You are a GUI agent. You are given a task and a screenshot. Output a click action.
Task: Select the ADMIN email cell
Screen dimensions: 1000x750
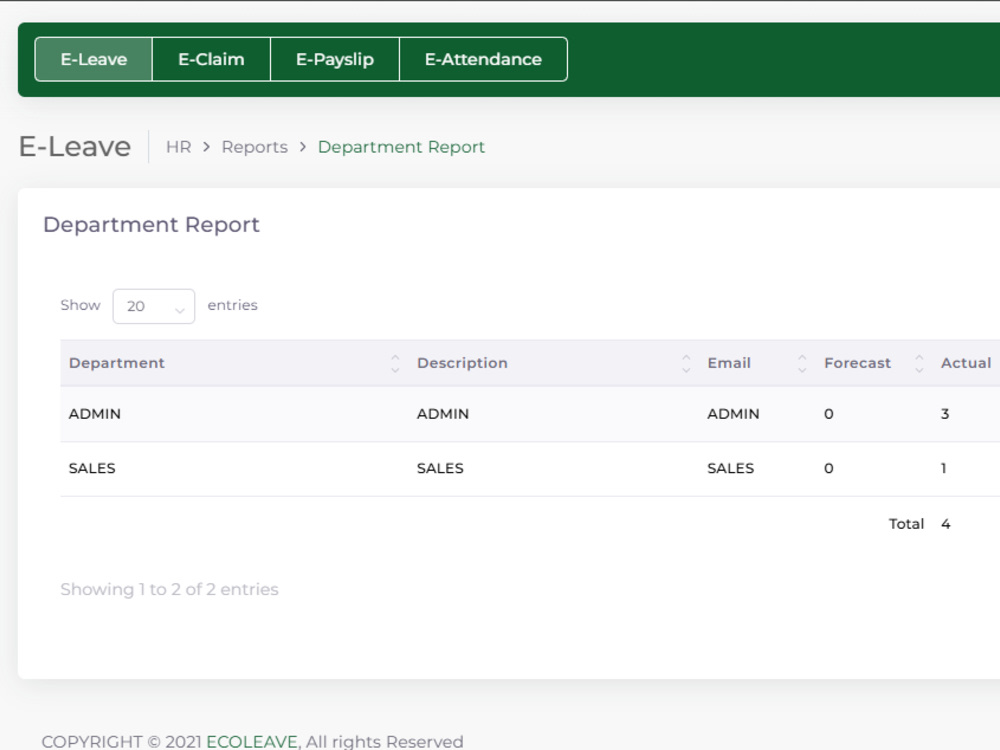pyautogui.click(x=733, y=414)
